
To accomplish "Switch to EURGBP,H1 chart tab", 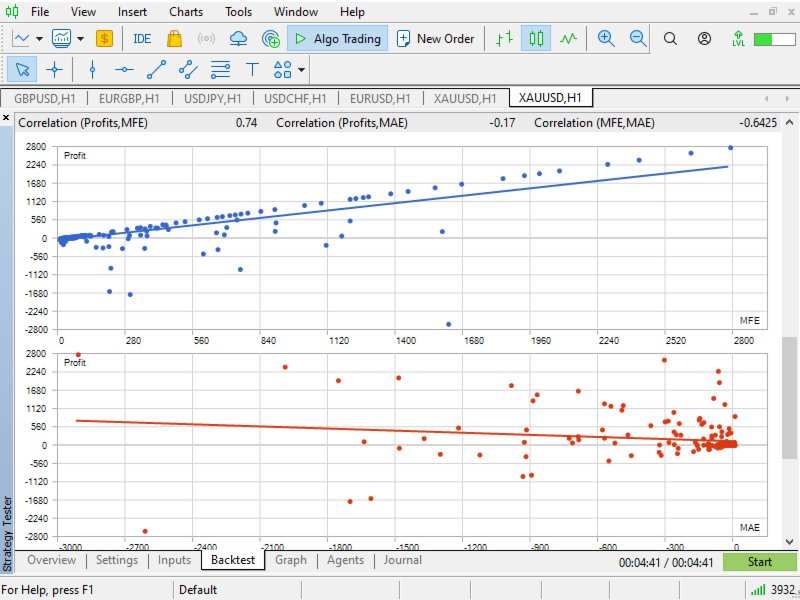I will tap(129, 98).
